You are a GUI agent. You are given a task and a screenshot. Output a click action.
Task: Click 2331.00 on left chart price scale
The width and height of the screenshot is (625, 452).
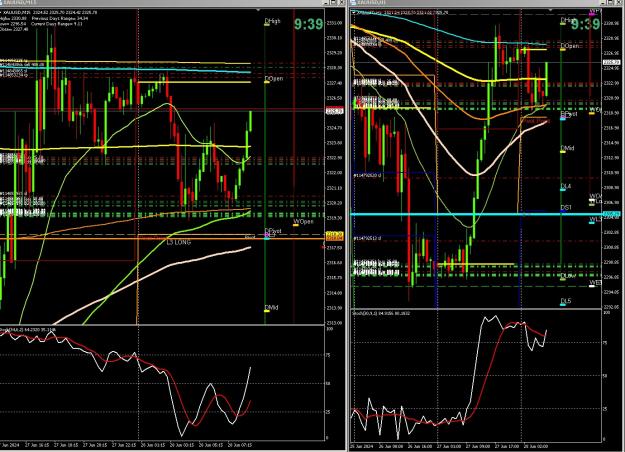pyautogui.click(x=334, y=23)
